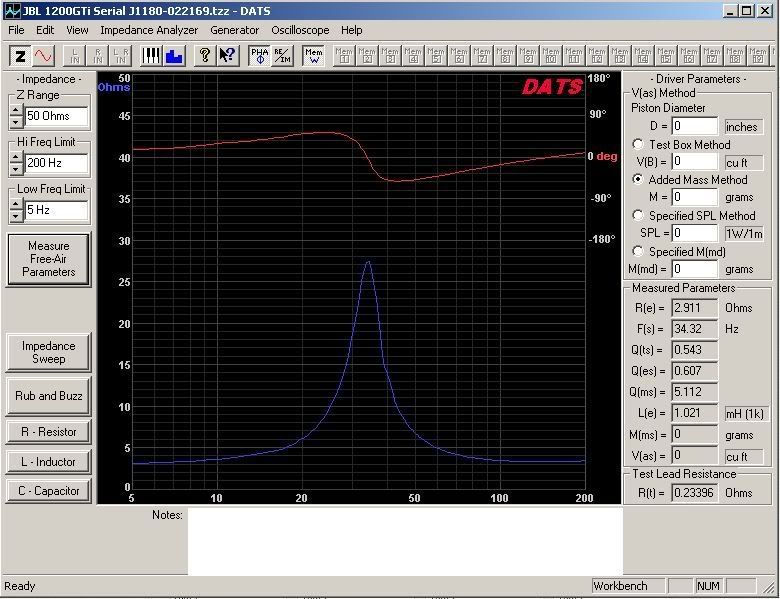Open the Edit menu
This screenshot has height=599, width=780.
45,30
